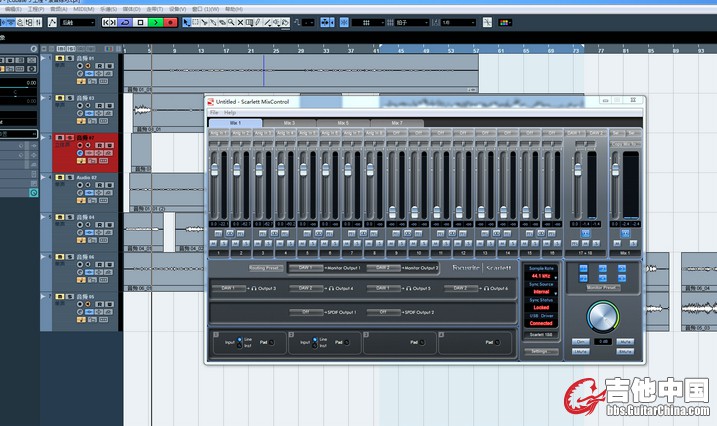The image size is (717, 426).
Task: Select the Play speaker tool
Action: 277,22
